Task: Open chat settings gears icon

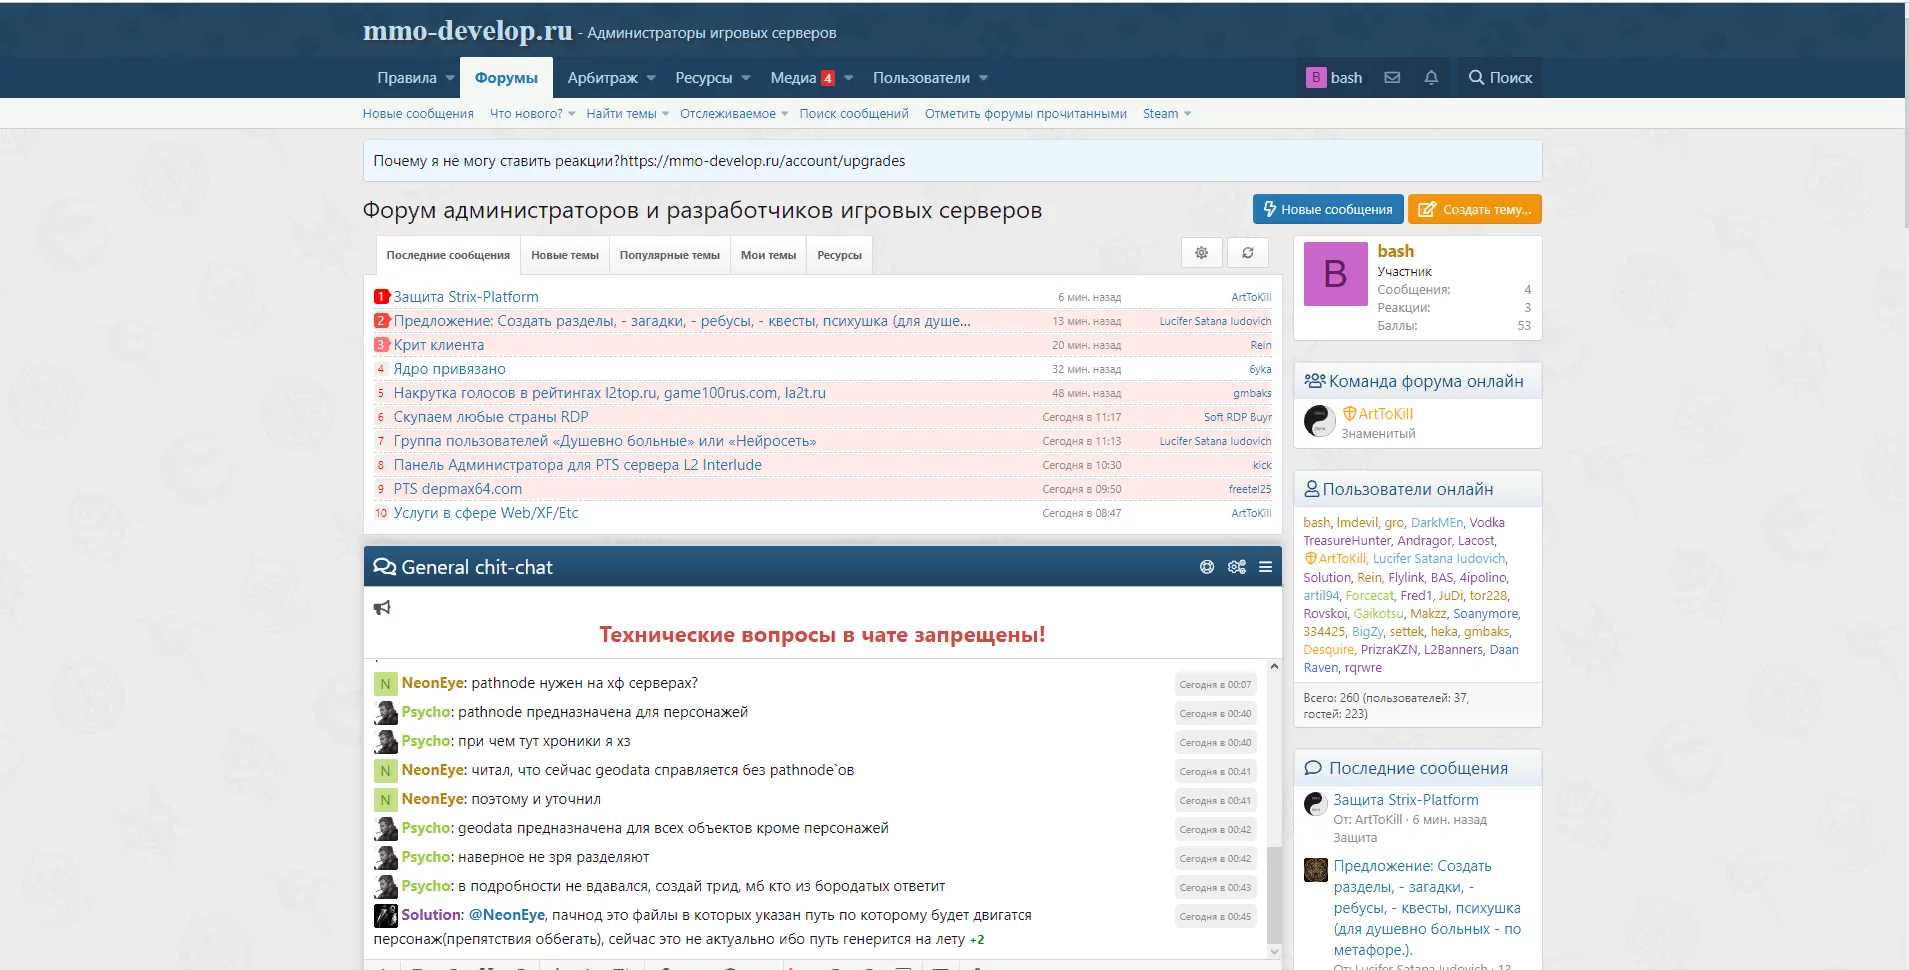Action: tap(1237, 567)
